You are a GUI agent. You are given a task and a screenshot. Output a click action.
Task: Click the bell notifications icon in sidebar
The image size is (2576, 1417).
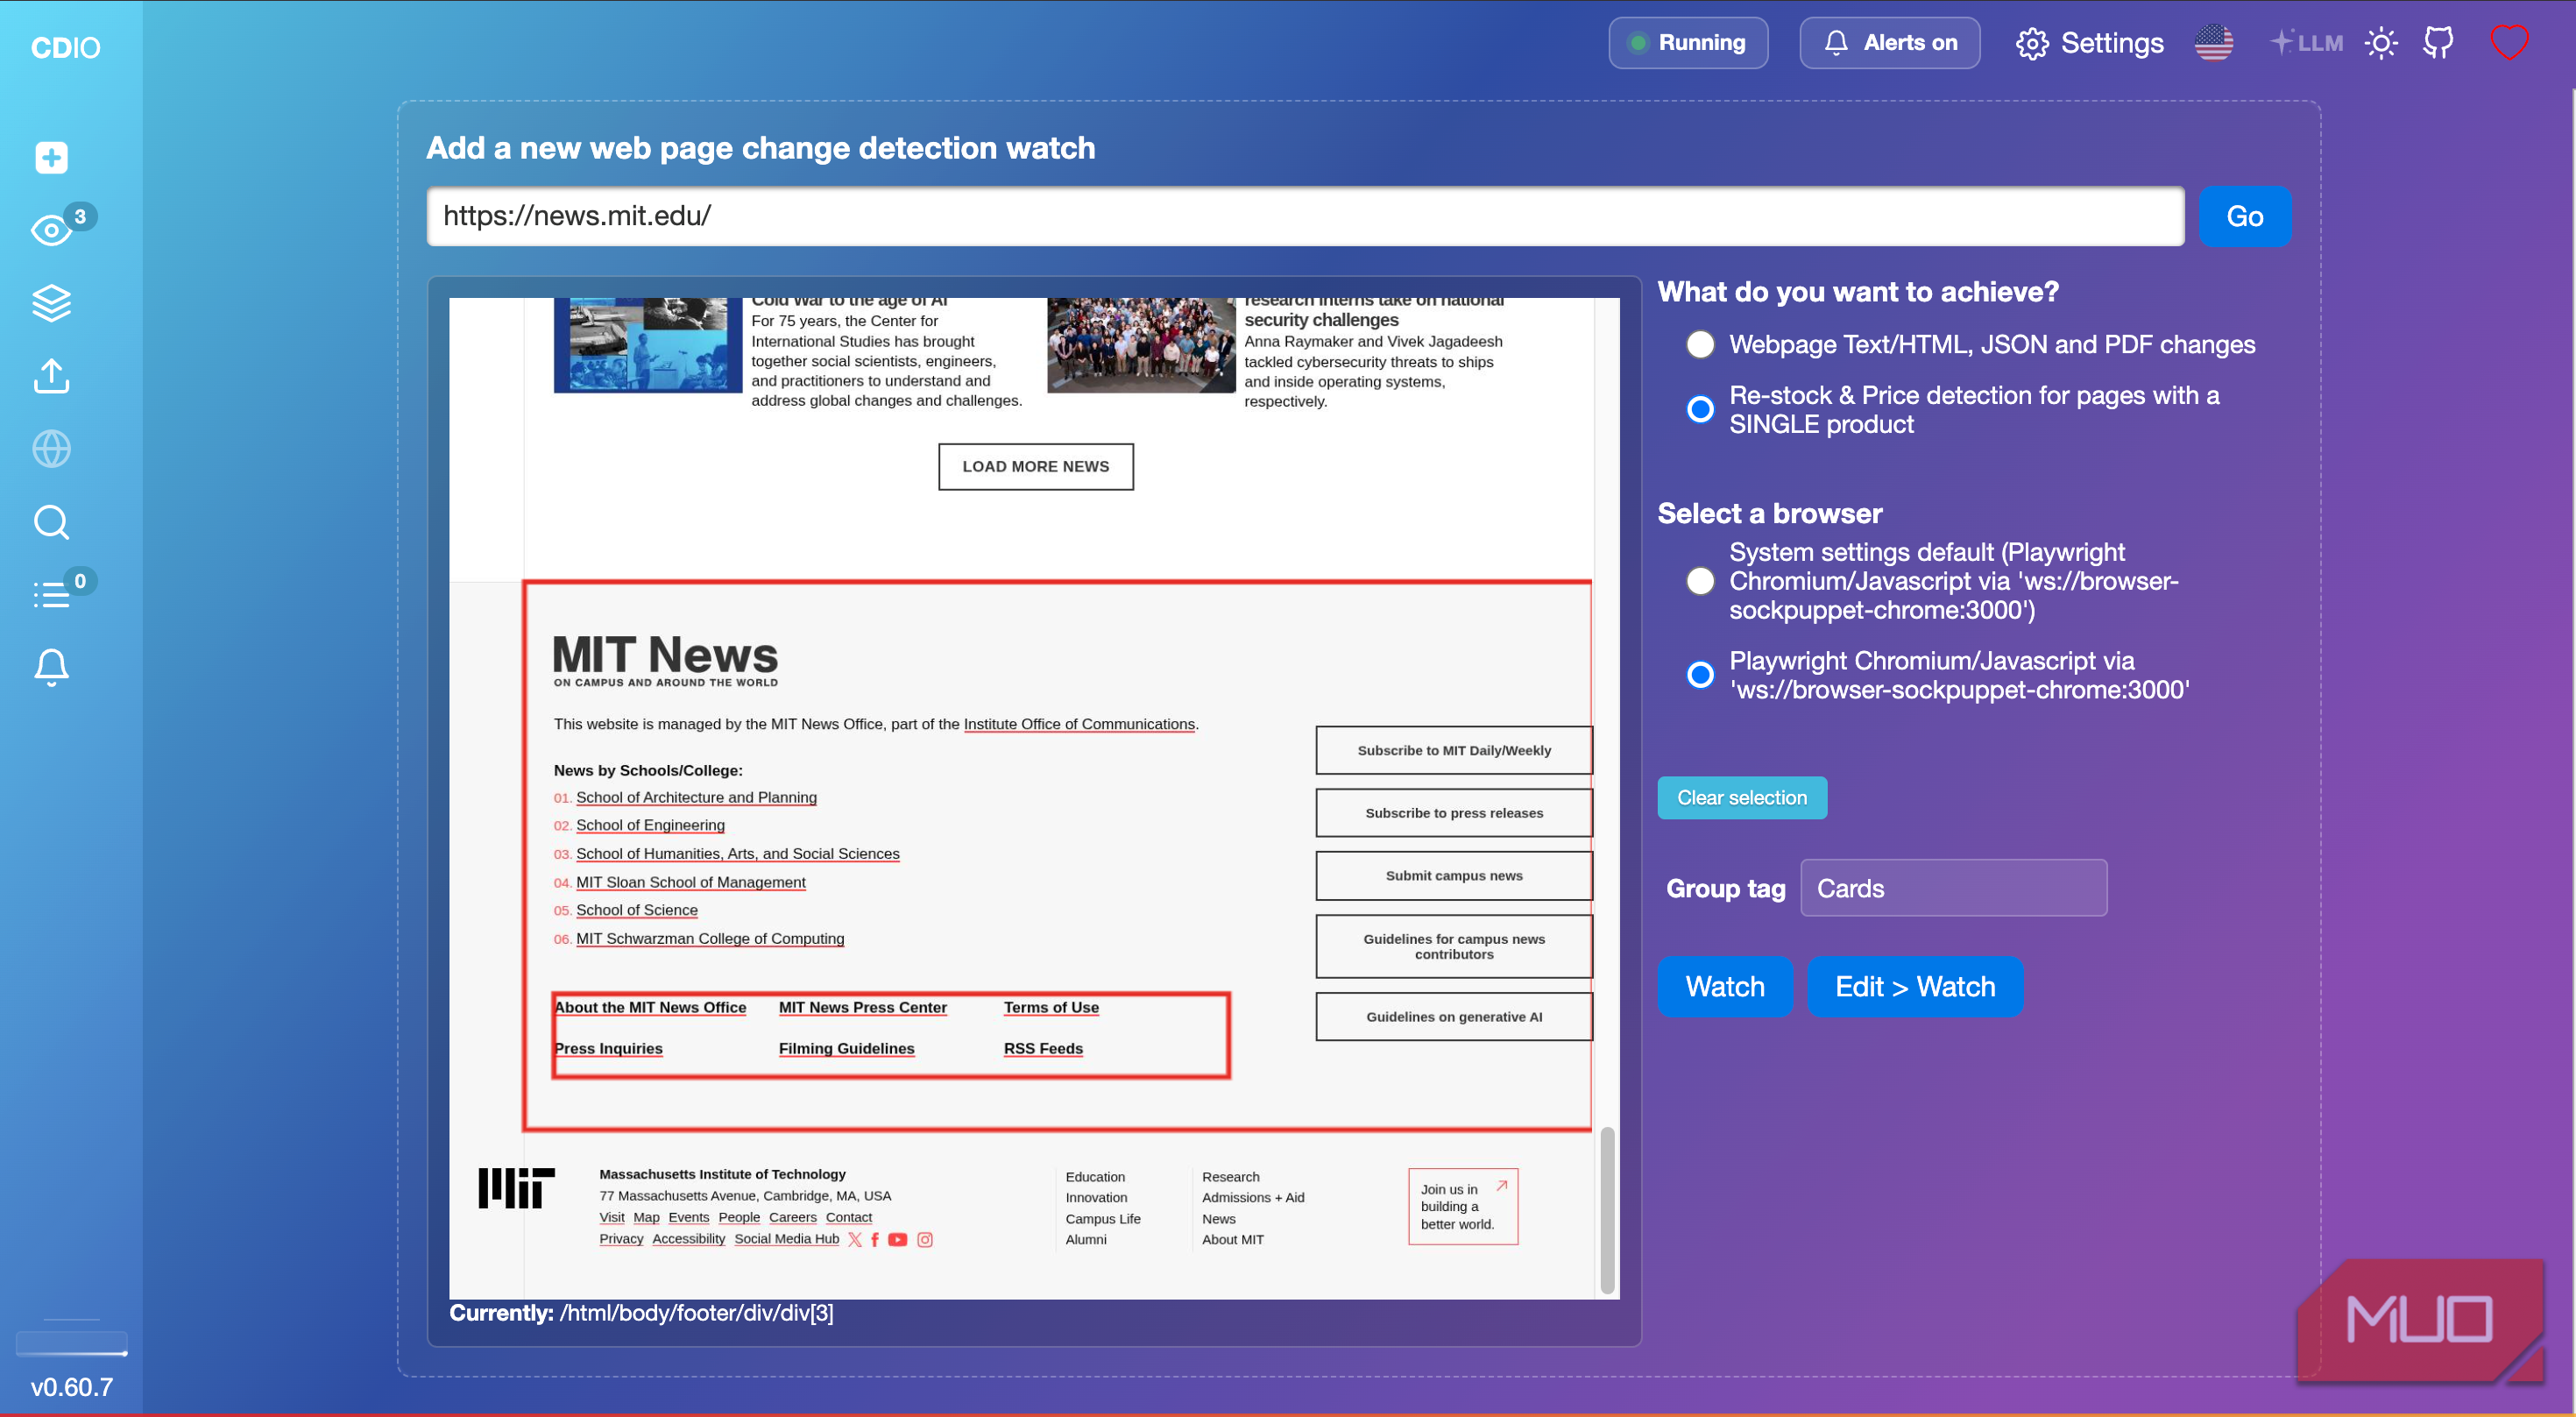(51, 667)
